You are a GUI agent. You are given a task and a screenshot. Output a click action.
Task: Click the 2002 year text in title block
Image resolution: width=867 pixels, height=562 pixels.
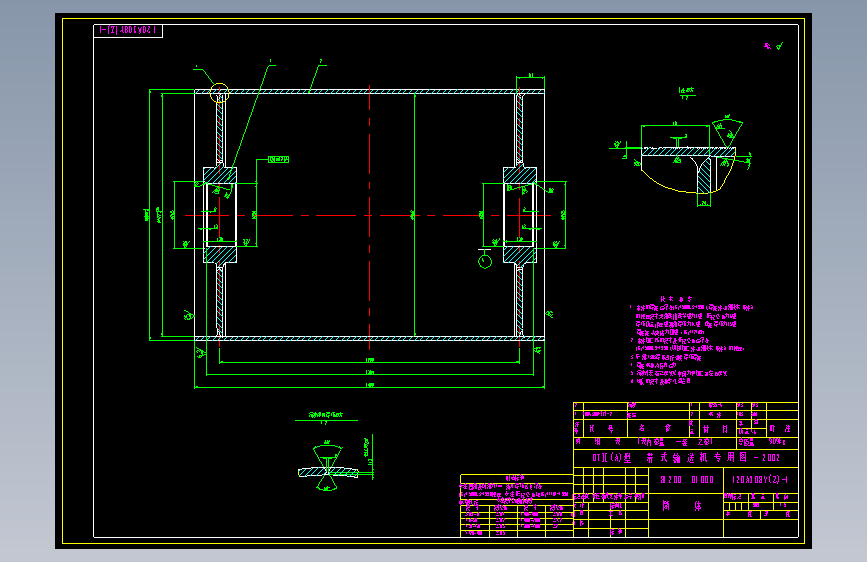pyautogui.click(x=771, y=458)
